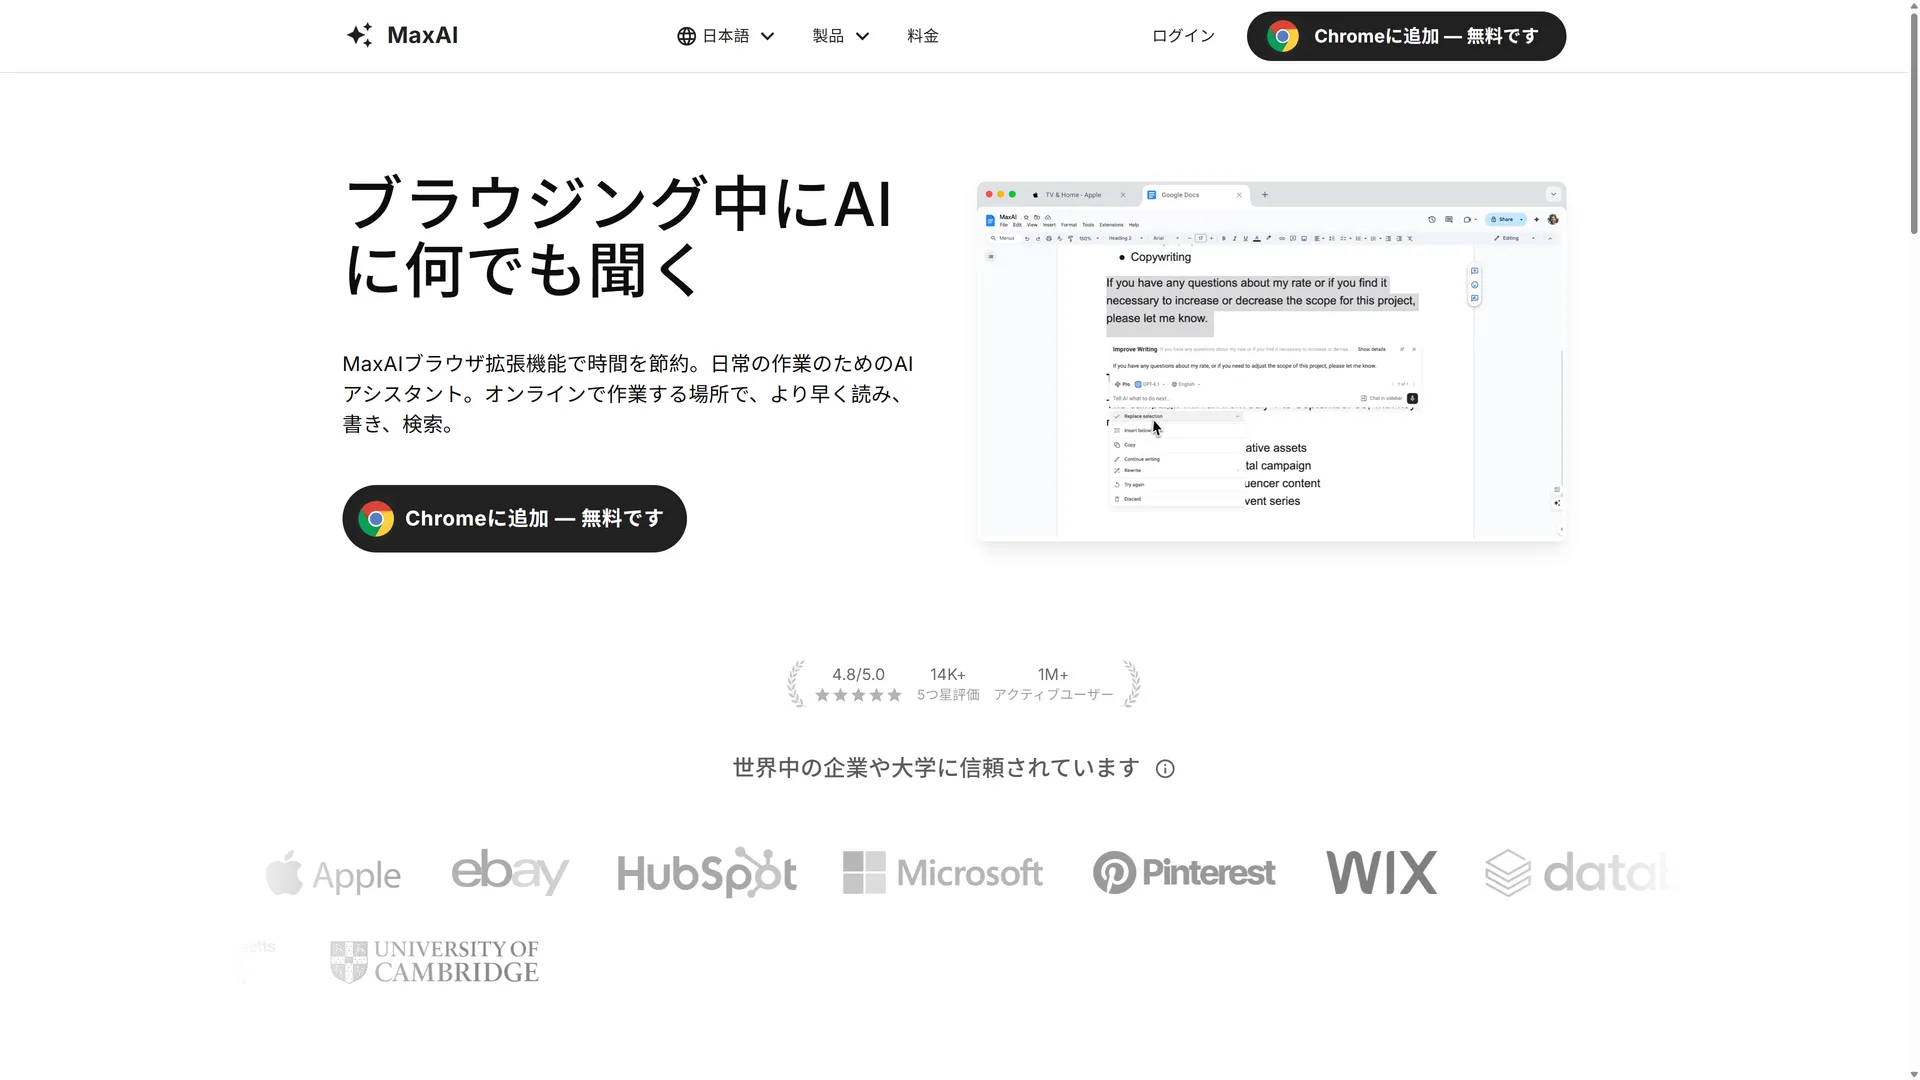The image size is (1920, 1080).
Task: Click the University of Cambridge logo
Action: tap(435, 961)
